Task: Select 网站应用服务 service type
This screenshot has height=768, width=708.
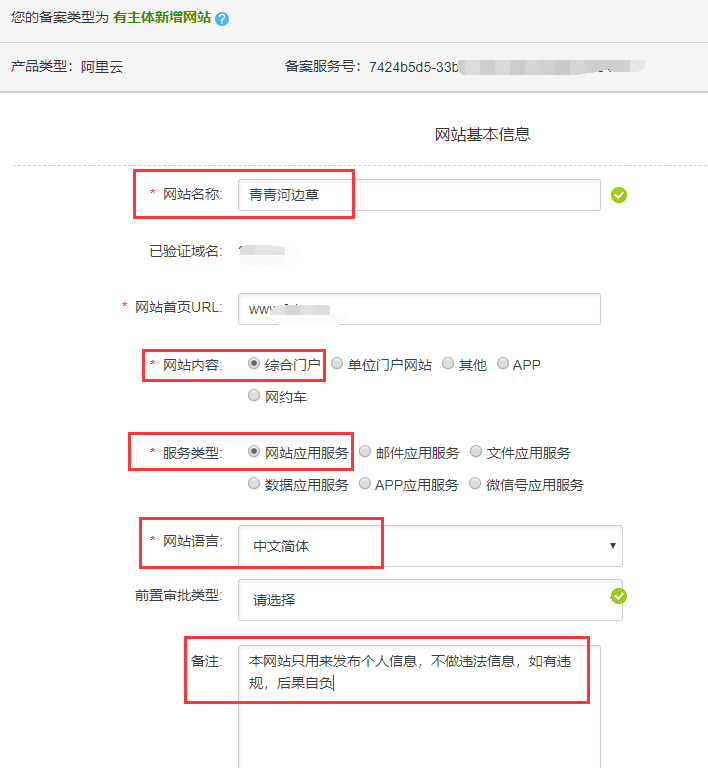Action: point(254,452)
